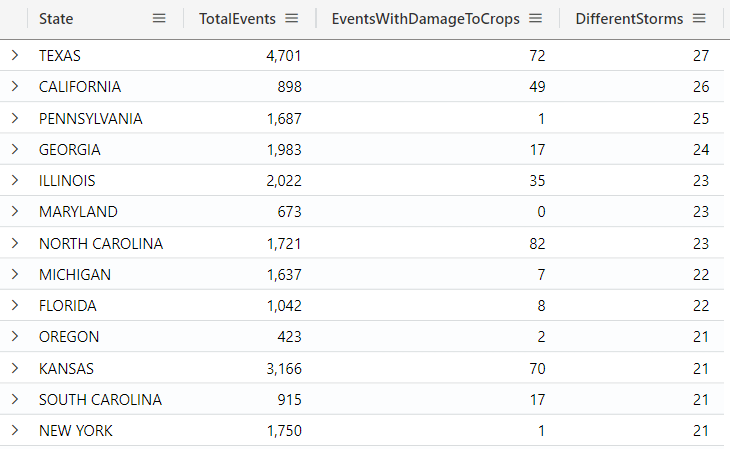Viewport: 730px width, 449px height.
Task: Click the 1,687 TotalEvents value
Action: [x=284, y=119]
